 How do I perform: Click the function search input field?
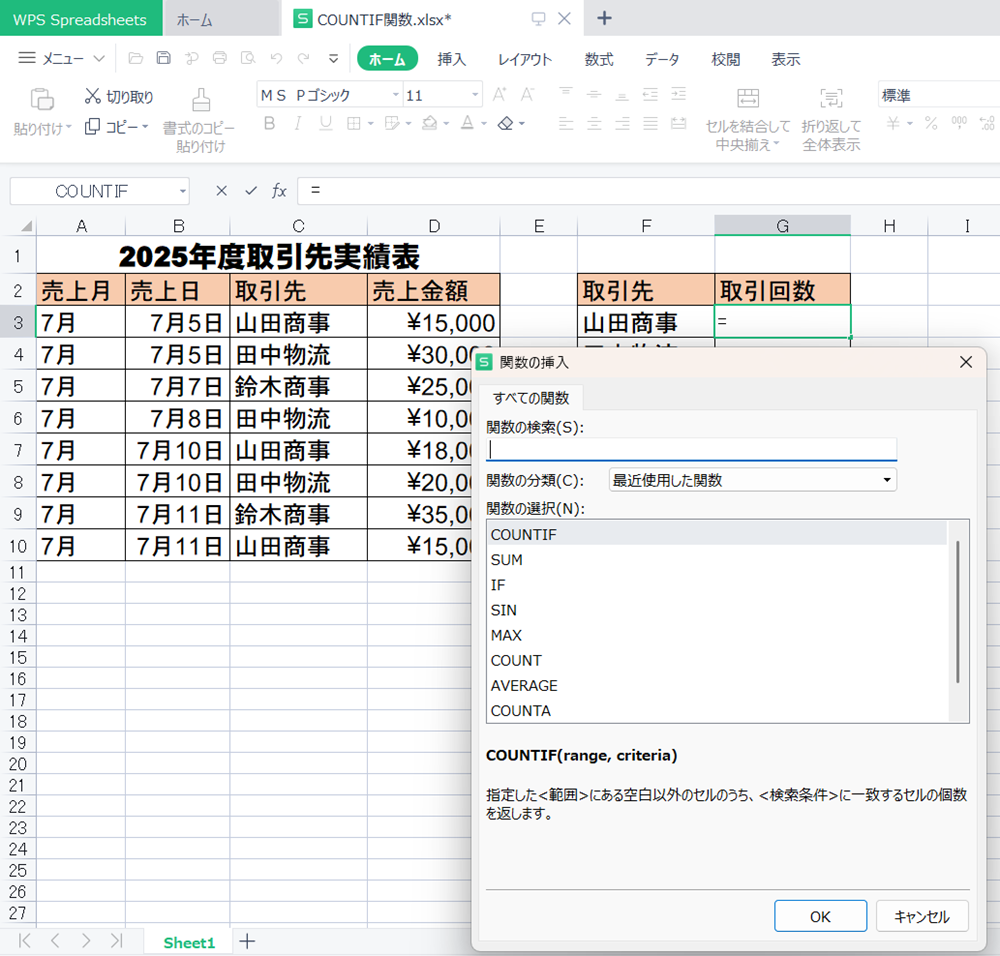(691, 449)
